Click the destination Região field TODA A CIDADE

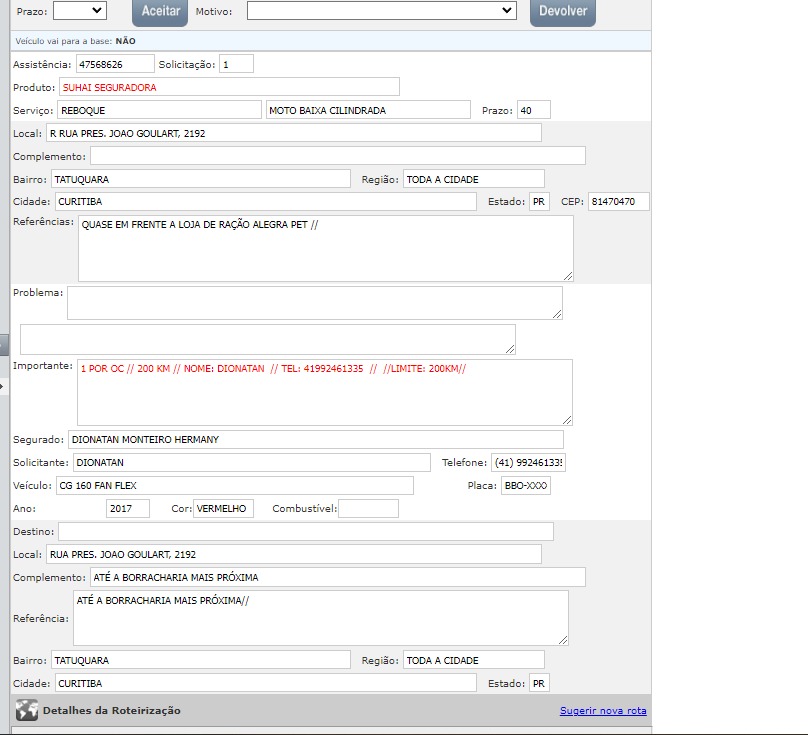pyautogui.click(x=474, y=660)
